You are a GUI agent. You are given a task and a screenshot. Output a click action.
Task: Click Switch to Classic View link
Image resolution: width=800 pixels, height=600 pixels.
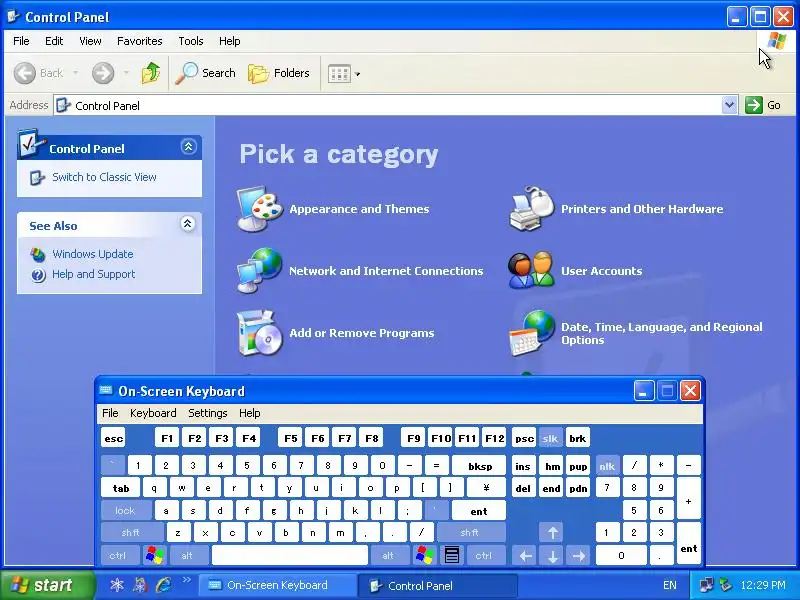pos(104,177)
